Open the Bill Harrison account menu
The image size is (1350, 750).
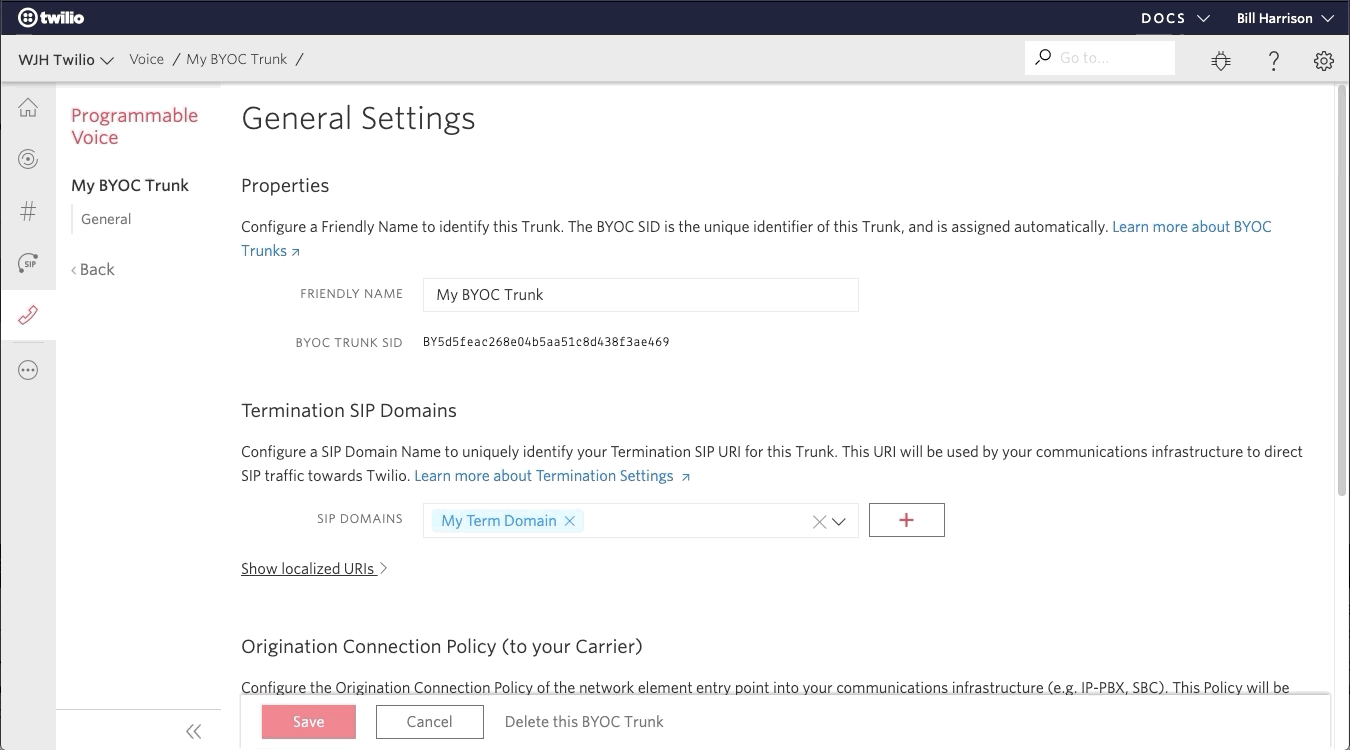pos(1285,18)
